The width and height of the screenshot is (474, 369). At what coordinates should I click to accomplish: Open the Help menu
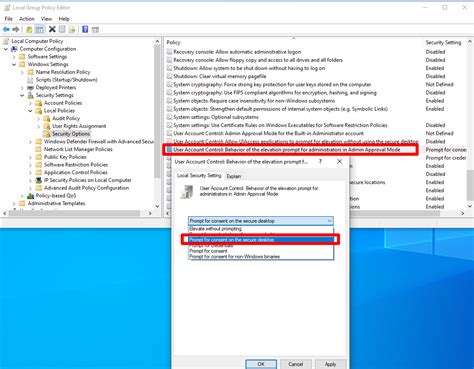[64, 19]
